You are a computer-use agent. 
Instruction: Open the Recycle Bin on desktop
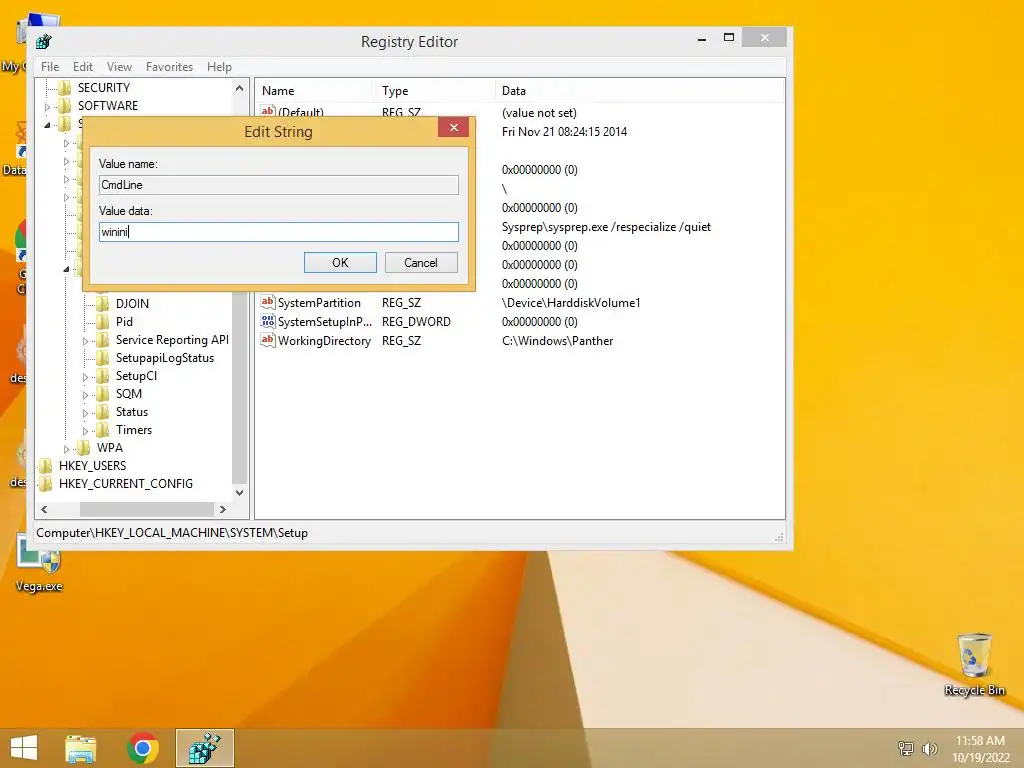(974, 664)
